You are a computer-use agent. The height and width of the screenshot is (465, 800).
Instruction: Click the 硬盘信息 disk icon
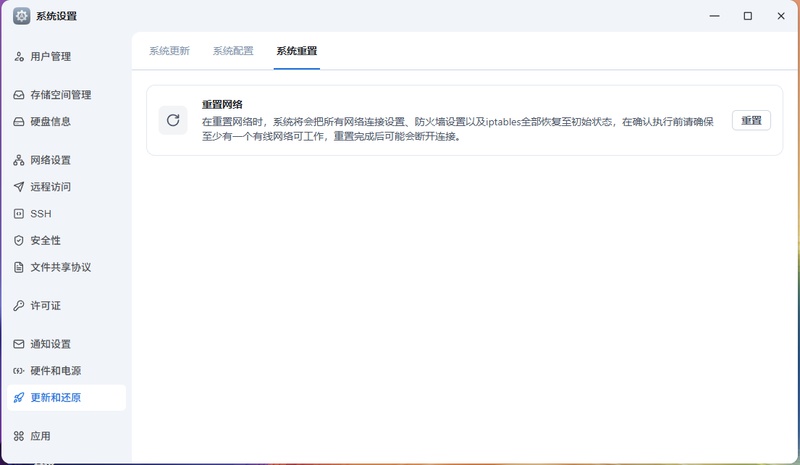pos(19,121)
